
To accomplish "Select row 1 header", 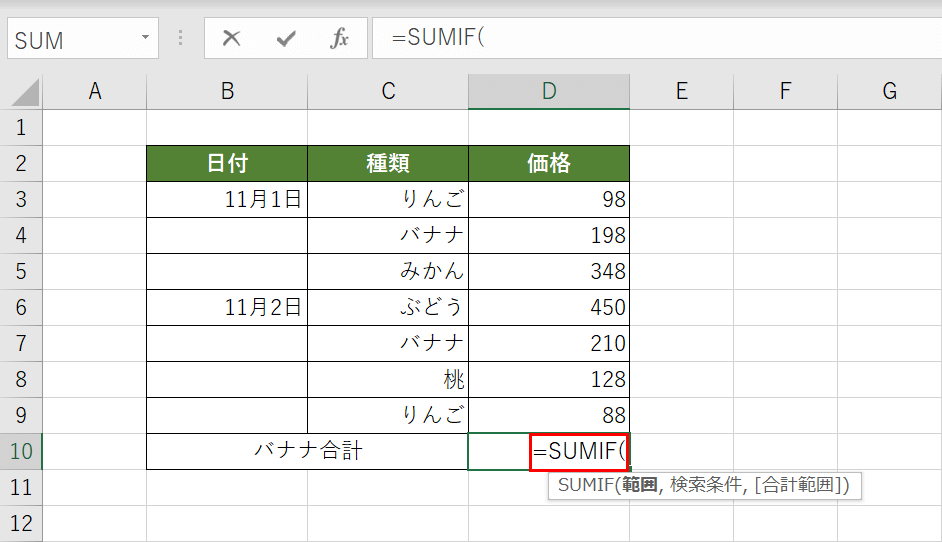I will (21, 127).
